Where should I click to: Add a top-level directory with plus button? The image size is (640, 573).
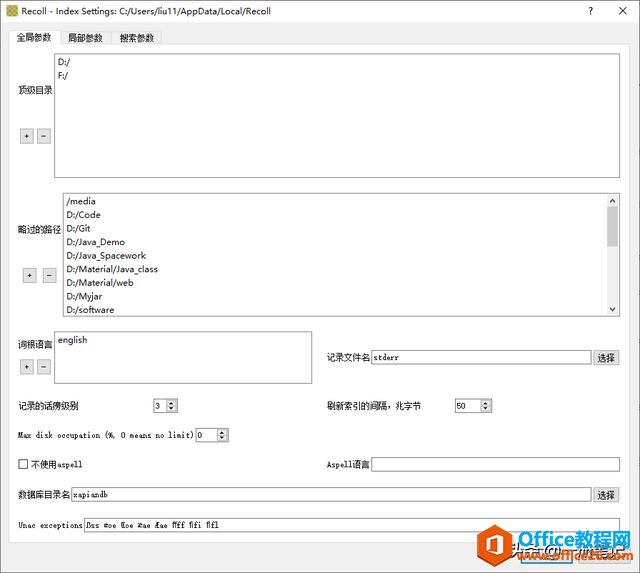[27, 136]
